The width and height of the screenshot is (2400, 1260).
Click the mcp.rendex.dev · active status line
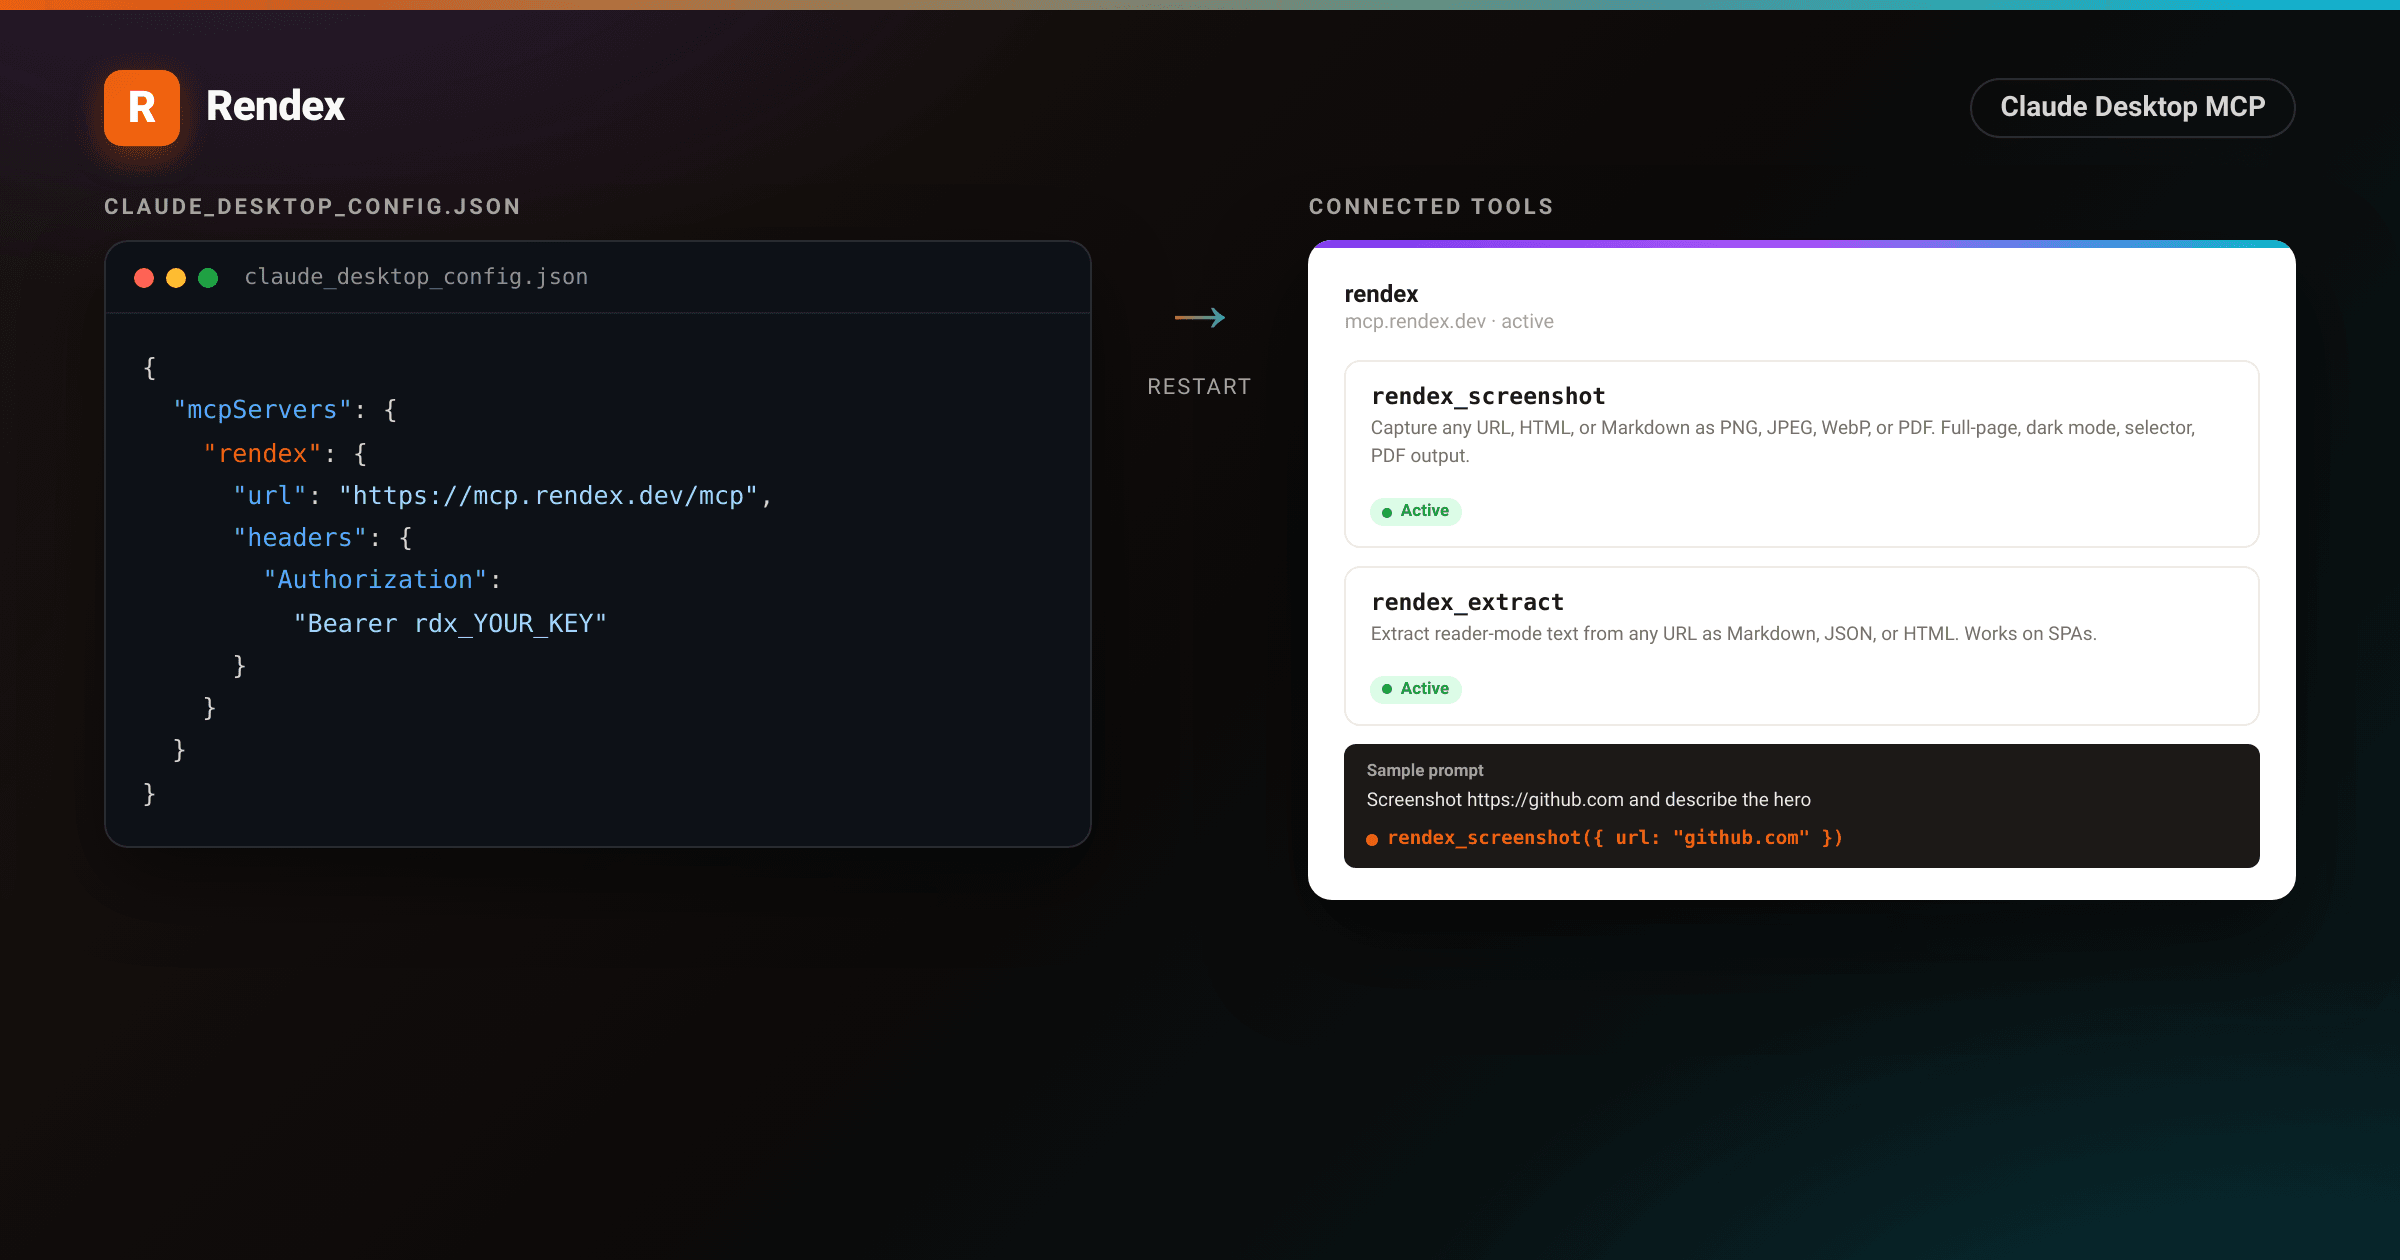[x=1449, y=322]
